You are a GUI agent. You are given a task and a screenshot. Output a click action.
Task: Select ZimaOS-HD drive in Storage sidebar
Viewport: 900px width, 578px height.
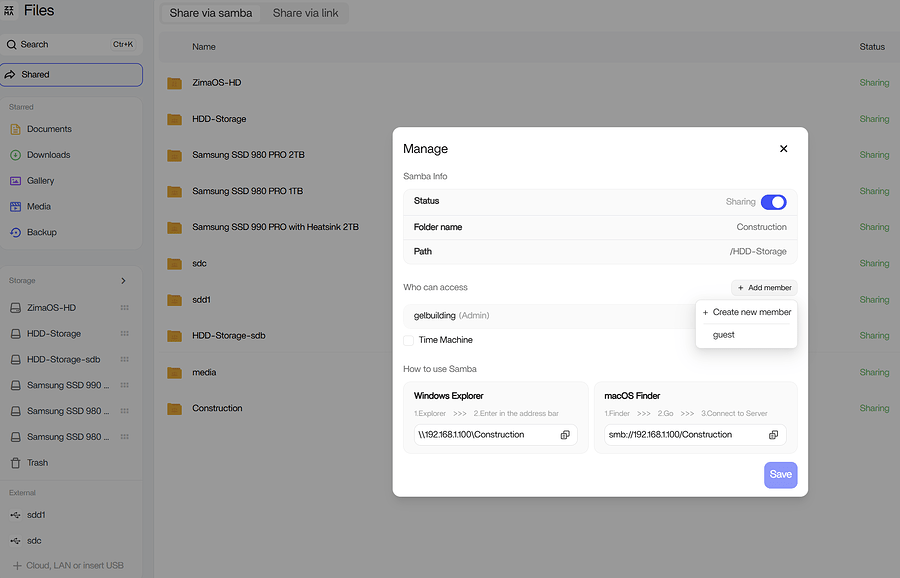tap(51, 308)
